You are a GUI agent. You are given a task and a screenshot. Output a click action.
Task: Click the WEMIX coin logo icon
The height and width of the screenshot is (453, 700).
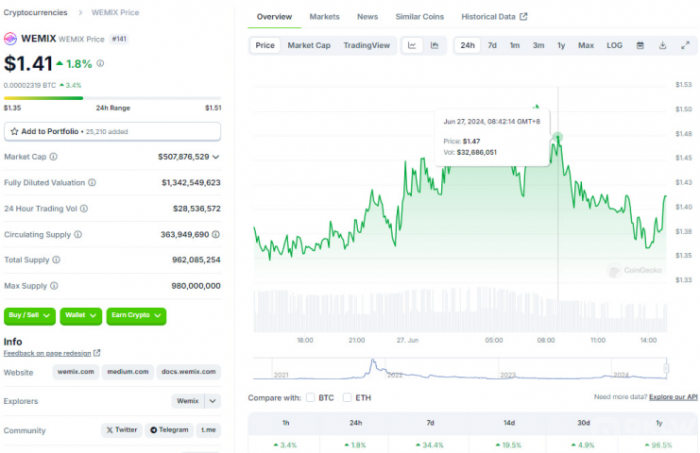click(x=10, y=39)
